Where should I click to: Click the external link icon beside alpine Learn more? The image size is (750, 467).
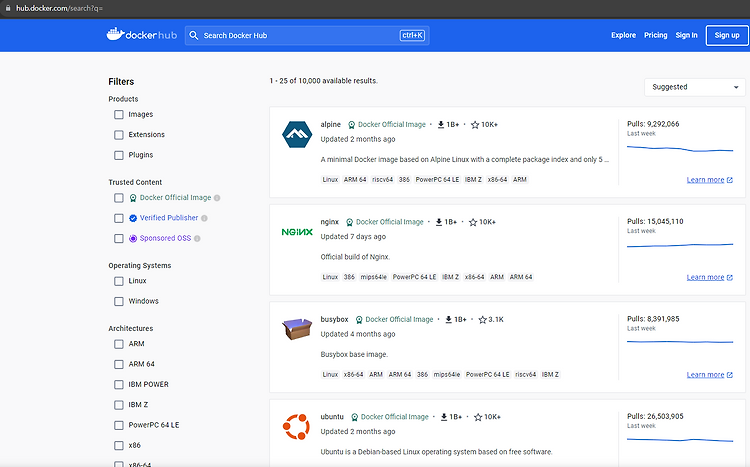[x=729, y=180]
